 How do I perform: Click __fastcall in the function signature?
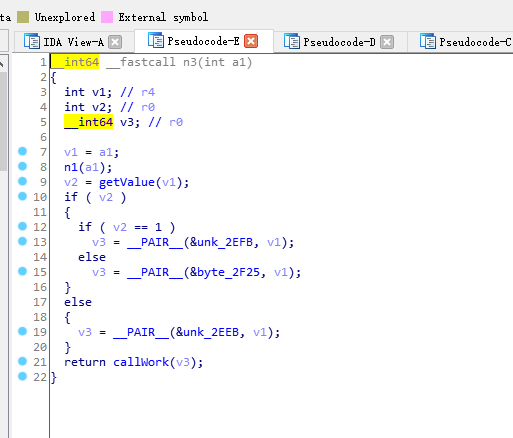[x=141, y=62]
